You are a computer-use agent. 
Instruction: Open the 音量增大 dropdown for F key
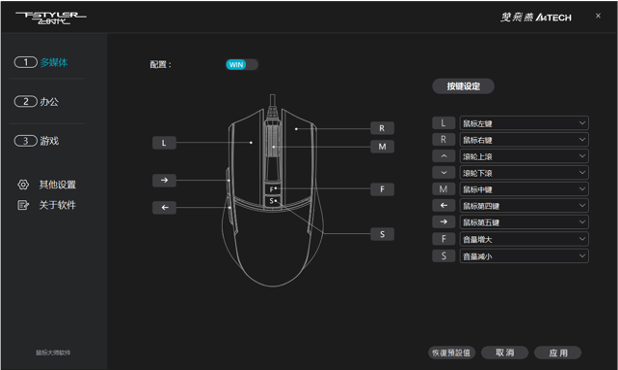click(x=524, y=239)
